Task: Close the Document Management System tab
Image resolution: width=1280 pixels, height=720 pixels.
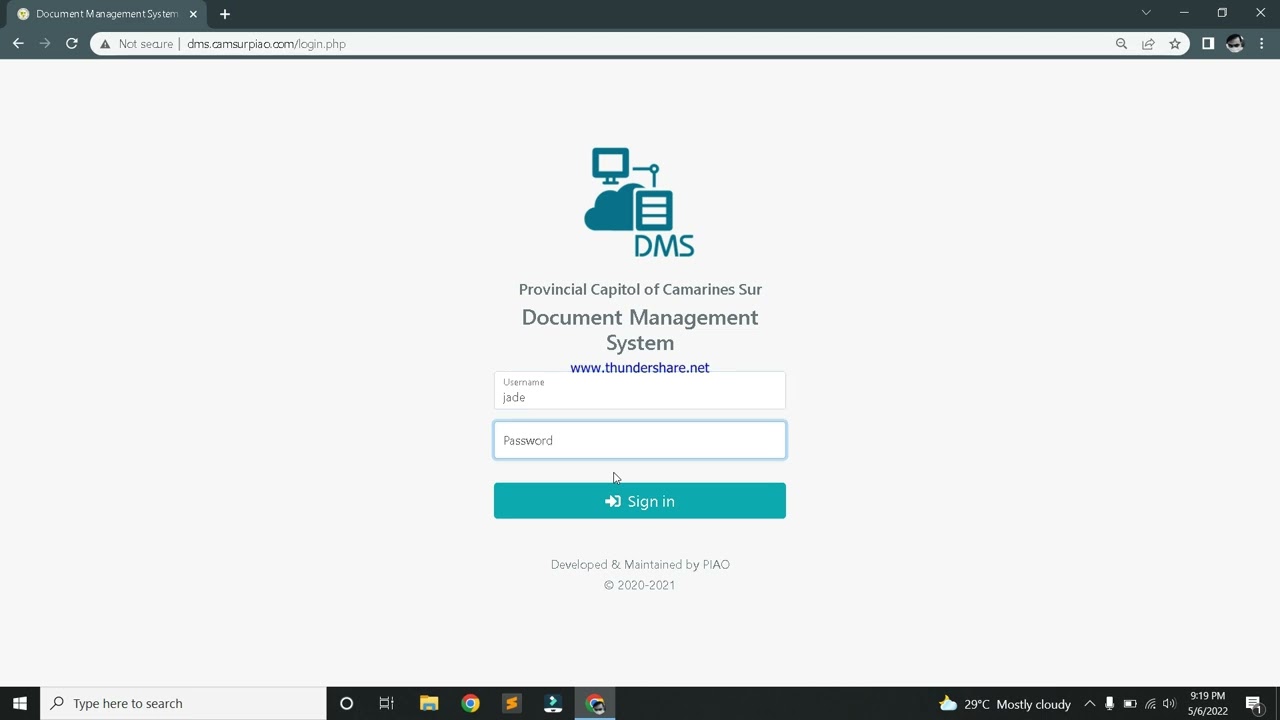Action: (x=193, y=14)
